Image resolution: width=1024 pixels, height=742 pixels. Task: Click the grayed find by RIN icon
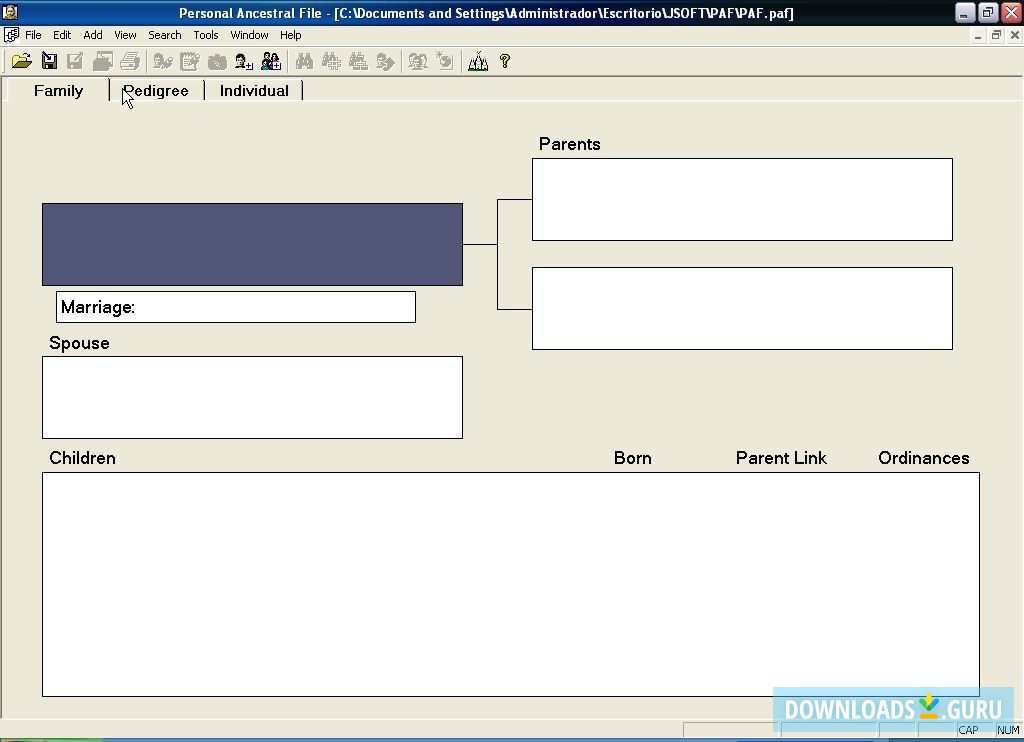point(331,61)
